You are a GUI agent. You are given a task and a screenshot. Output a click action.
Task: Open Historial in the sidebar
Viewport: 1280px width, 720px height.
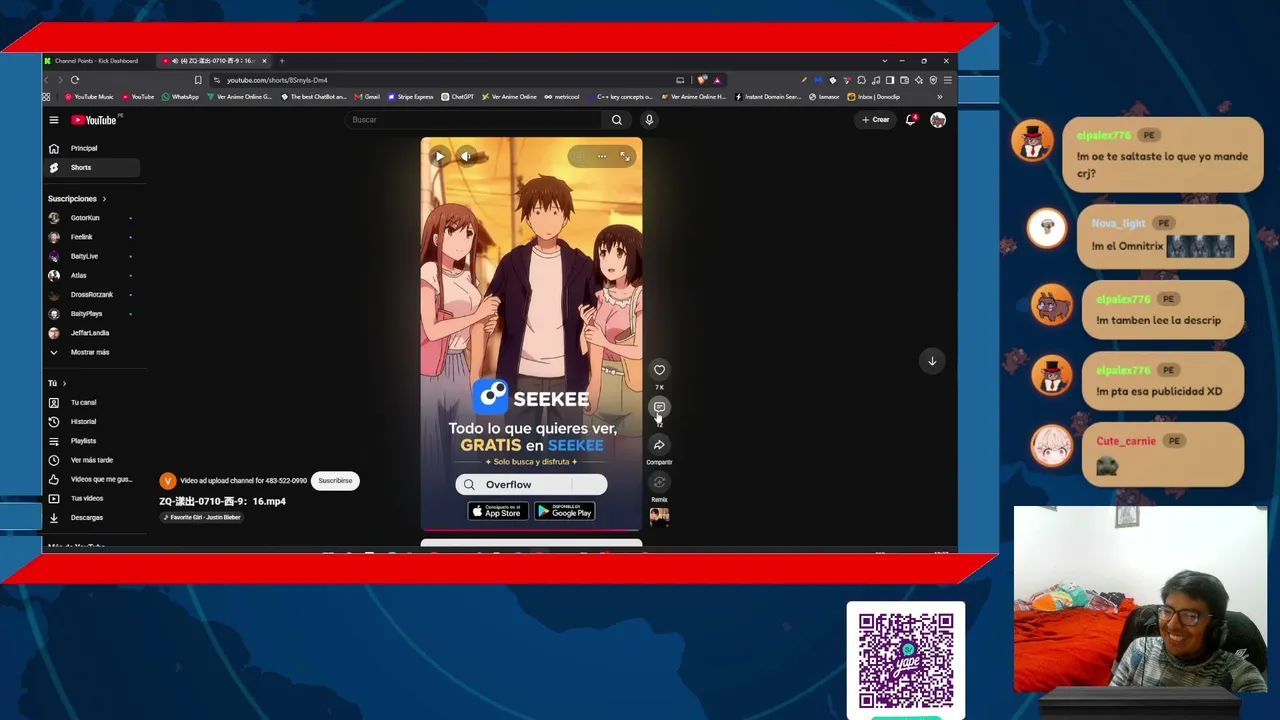(91, 422)
